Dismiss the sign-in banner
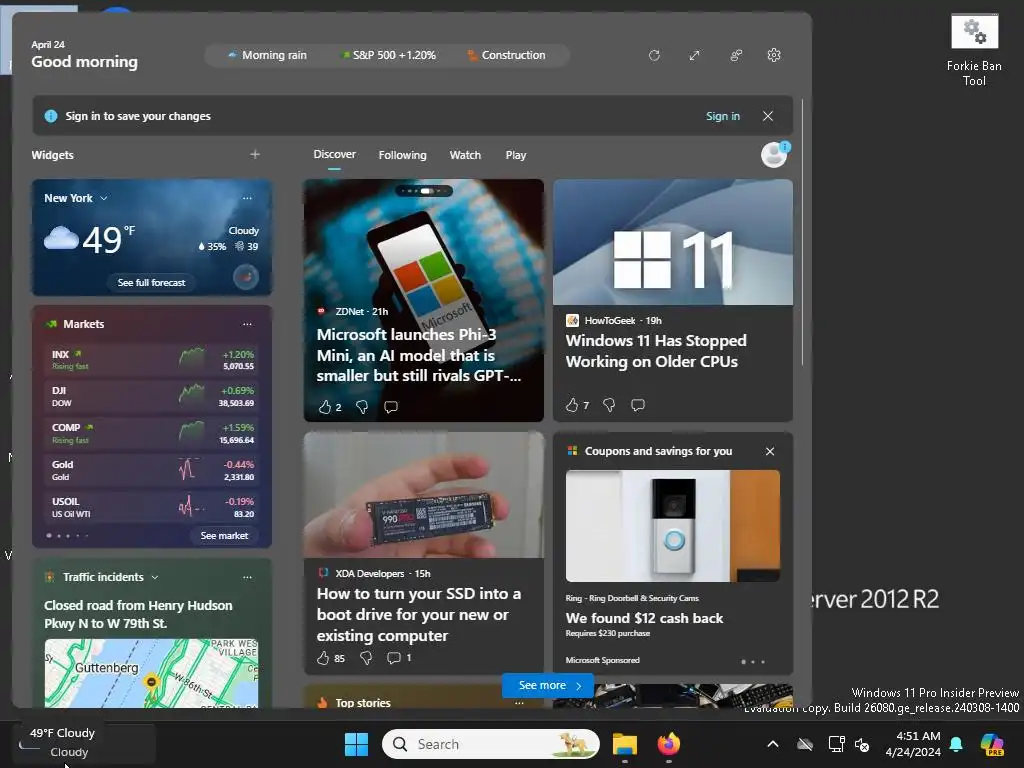 768,116
